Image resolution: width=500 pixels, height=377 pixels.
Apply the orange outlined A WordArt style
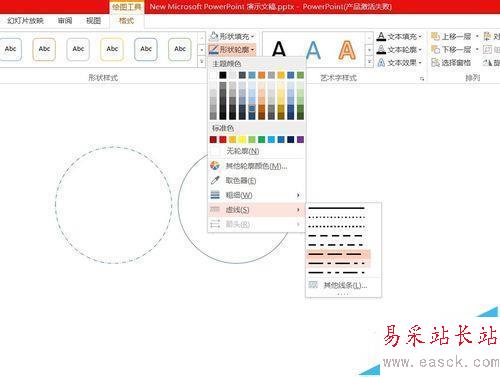[347, 50]
